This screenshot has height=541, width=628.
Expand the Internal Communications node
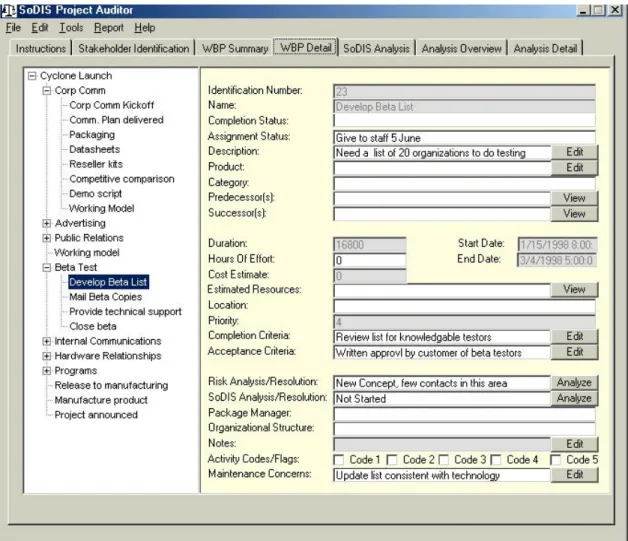click(x=47, y=341)
